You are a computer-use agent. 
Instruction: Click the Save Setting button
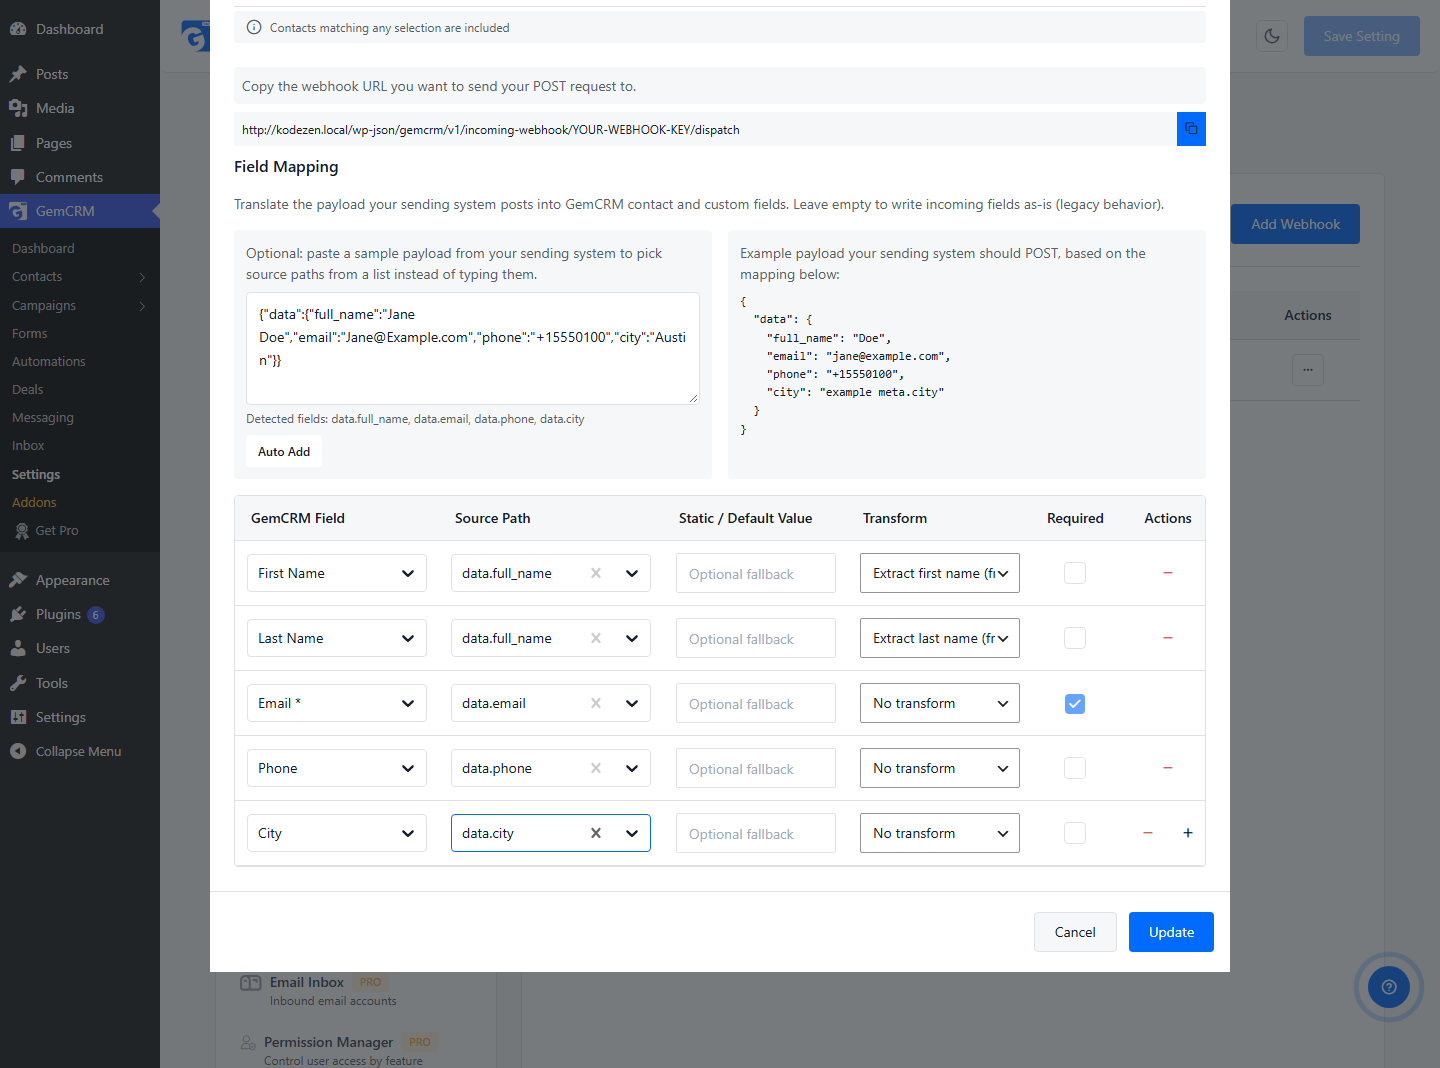tap(1362, 36)
